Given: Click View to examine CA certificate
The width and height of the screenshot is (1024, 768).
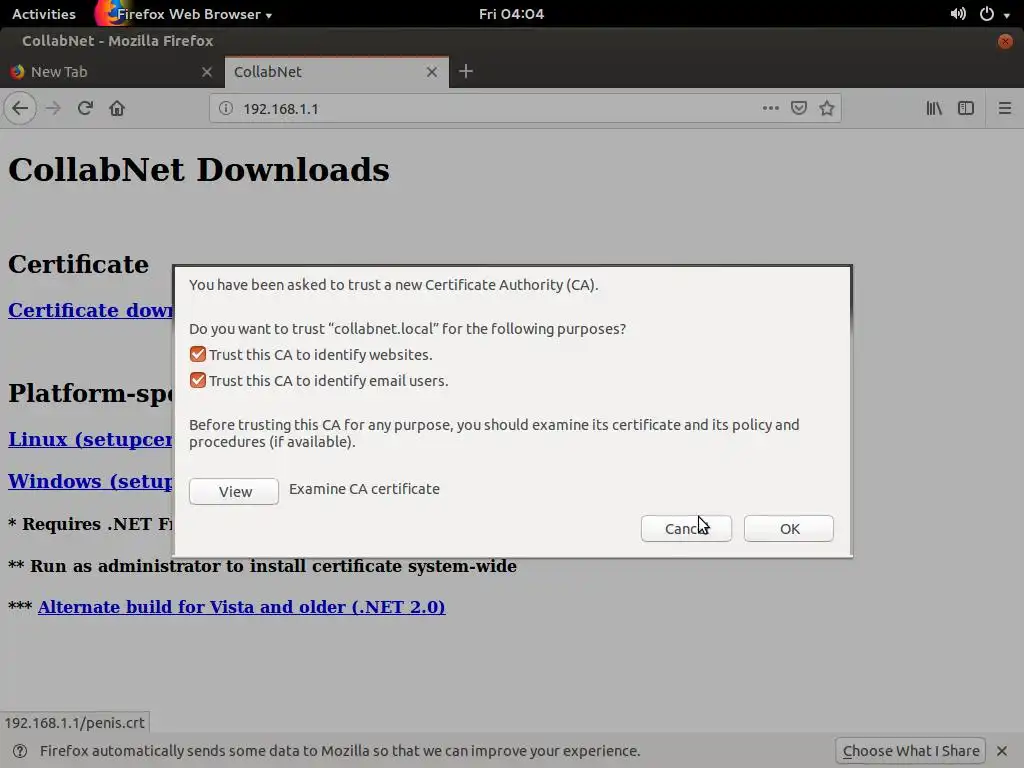Looking at the screenshot, I should click(234, 491).
